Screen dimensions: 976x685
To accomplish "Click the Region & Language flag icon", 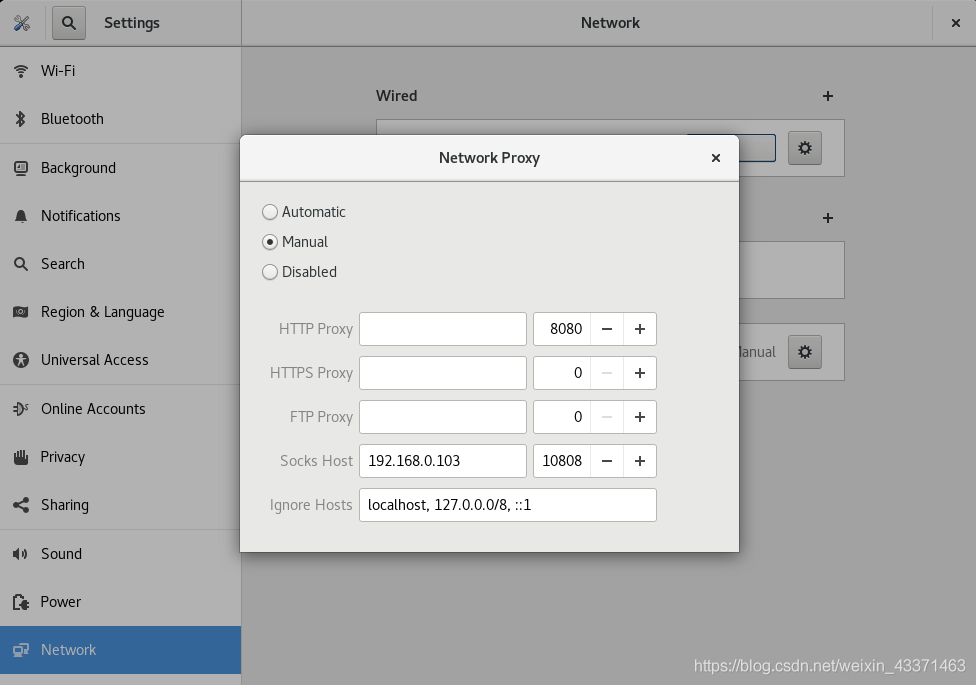I will pos(21,312).
